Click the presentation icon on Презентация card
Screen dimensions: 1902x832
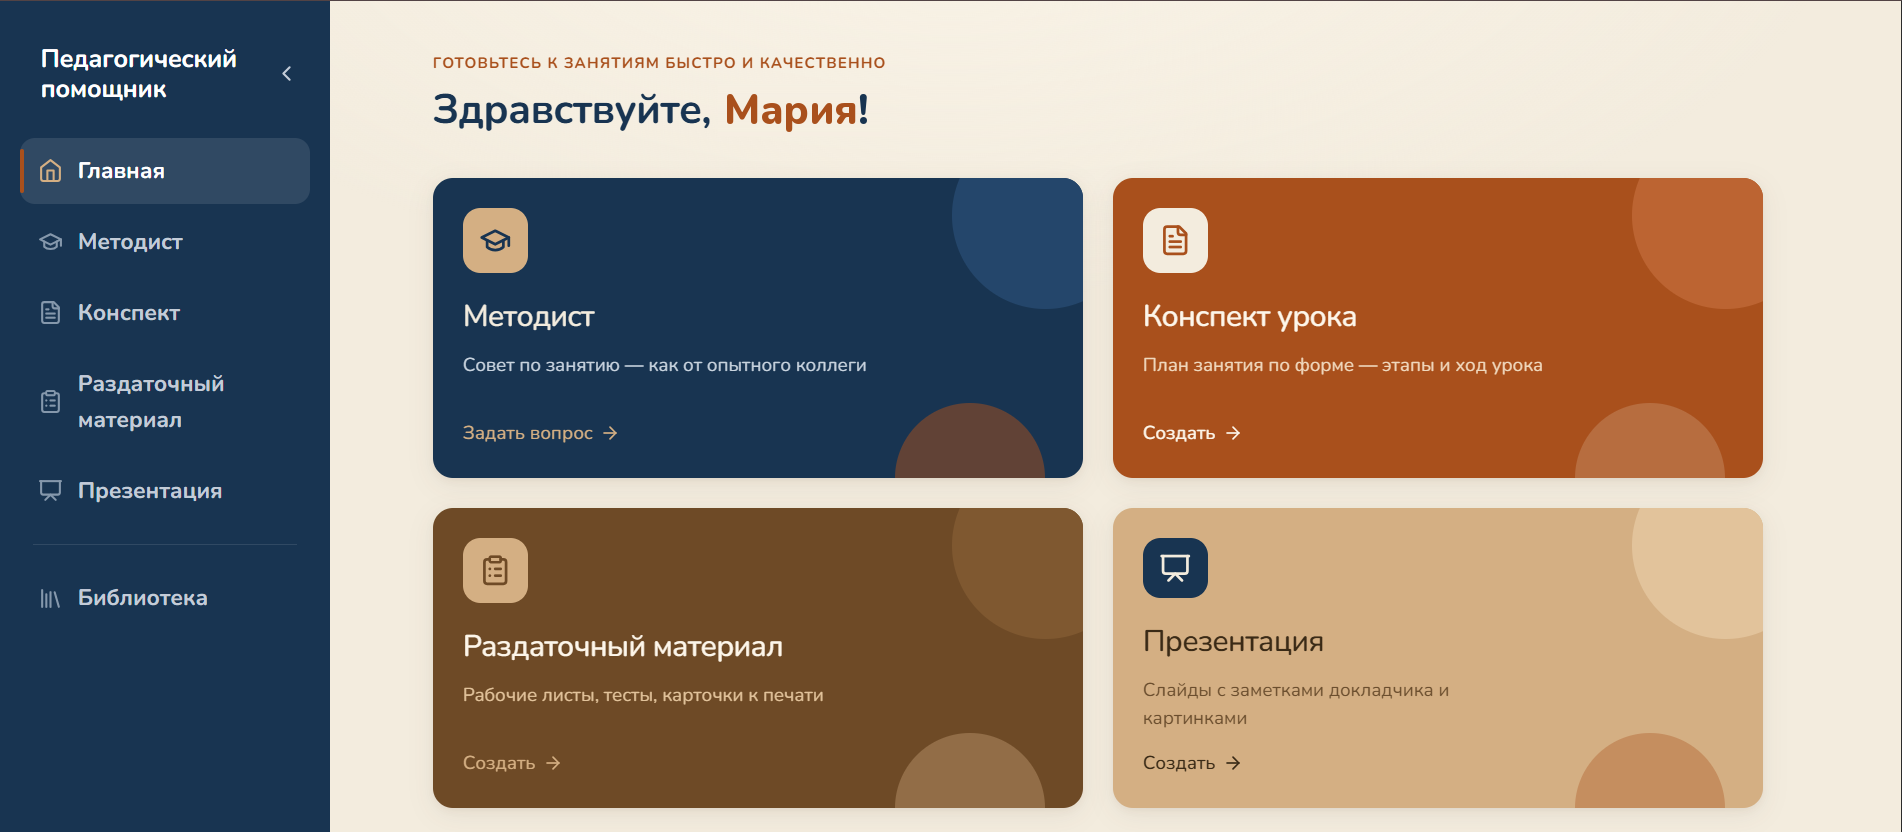coord(1175,568)
